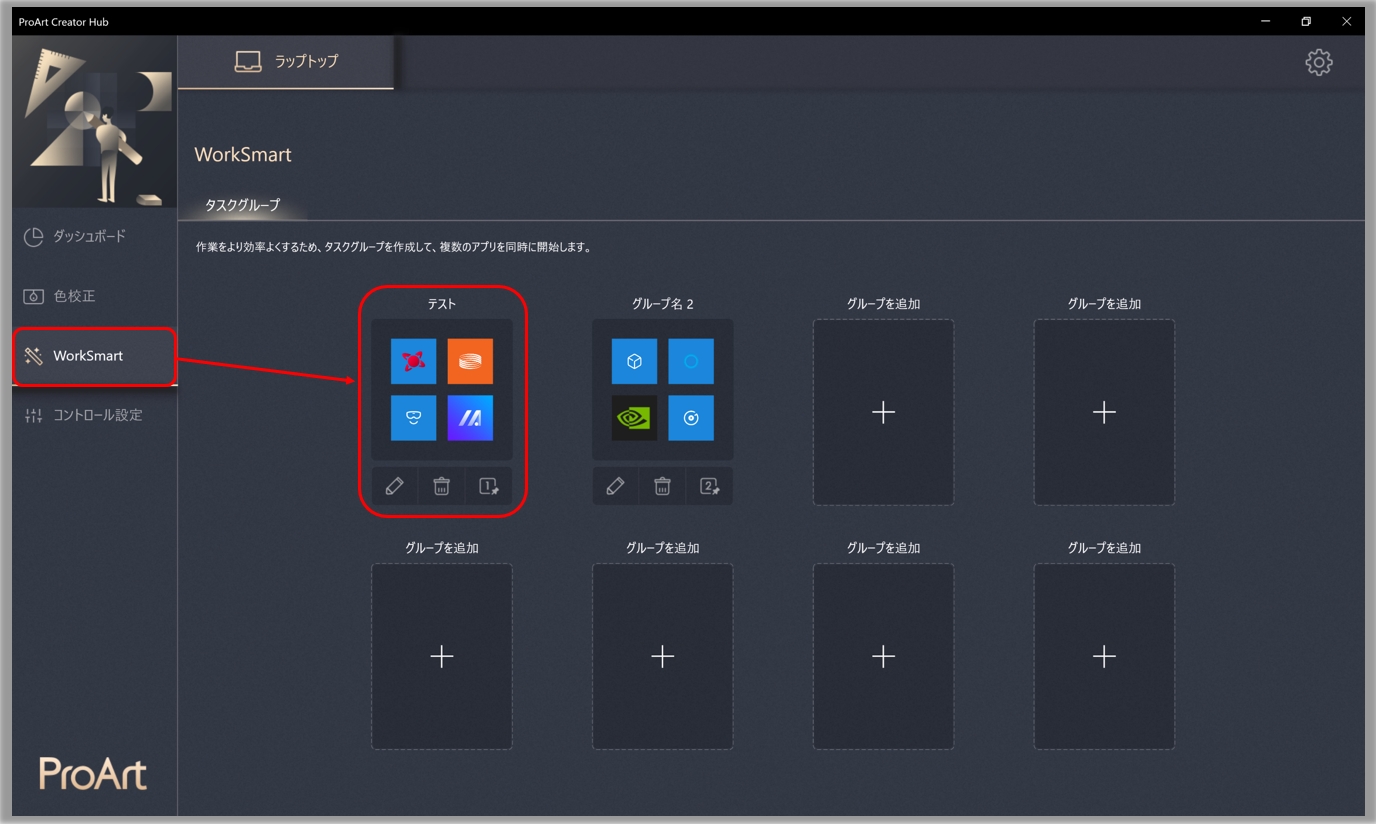Screen dimensions: 1376x824
Task: Pin グループ名 2 with hotkey 2 icon
Action: click(710, 486)
